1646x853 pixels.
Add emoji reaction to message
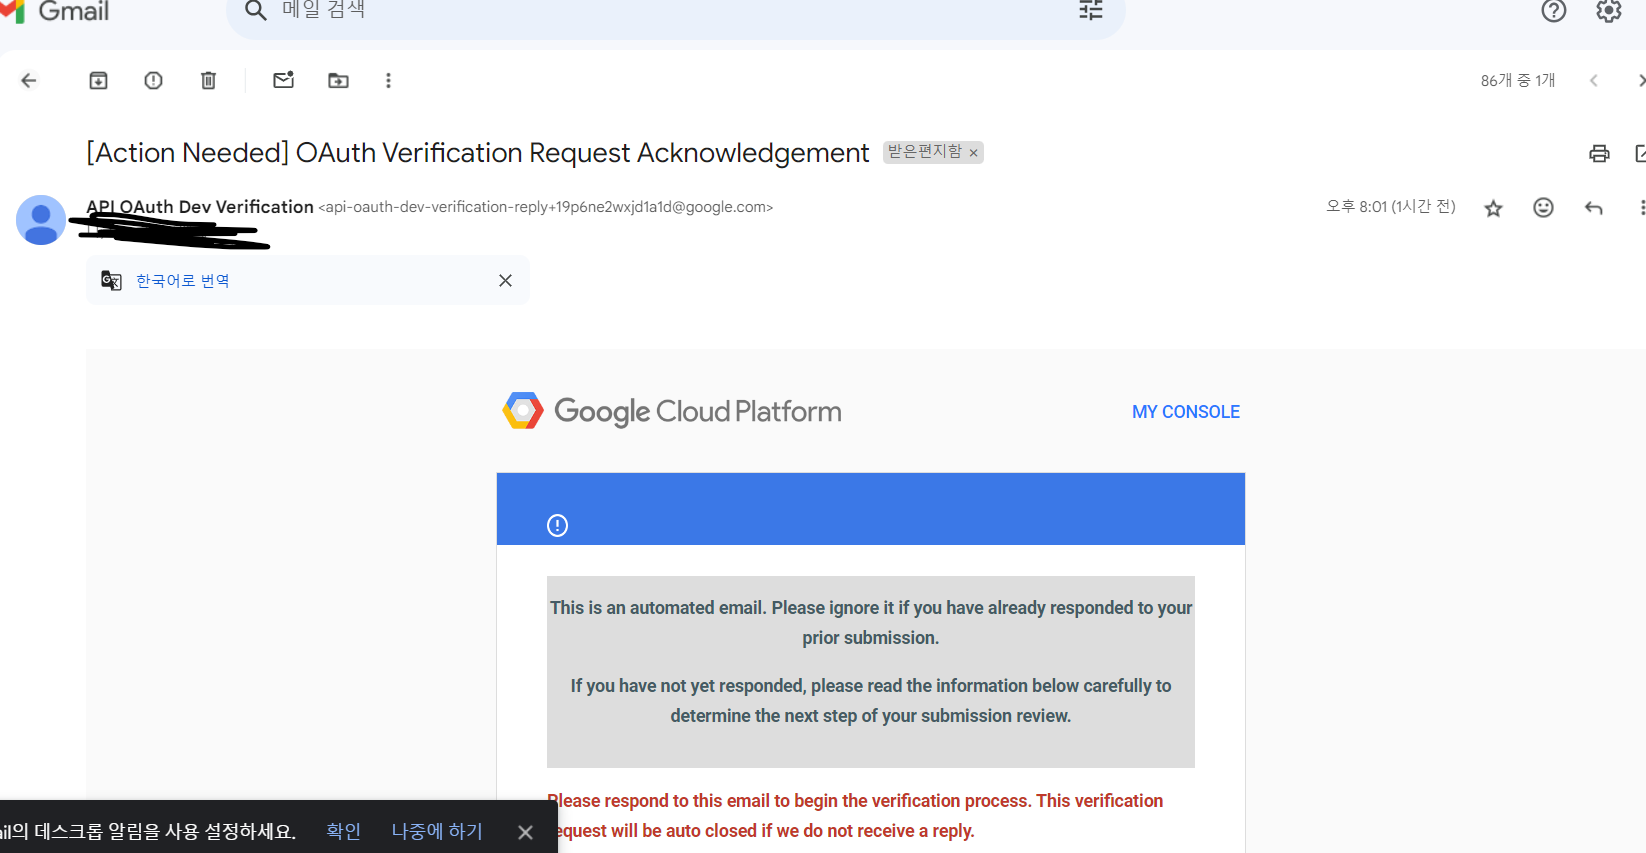click(1543, 207)
